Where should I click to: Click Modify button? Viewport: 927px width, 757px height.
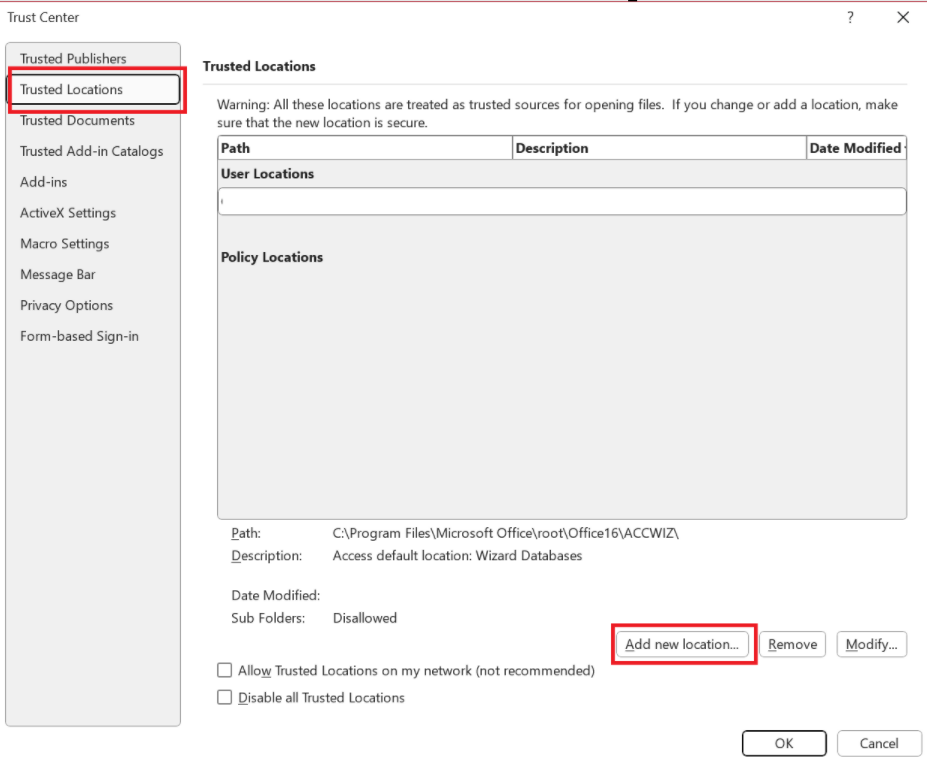[871, 644]
